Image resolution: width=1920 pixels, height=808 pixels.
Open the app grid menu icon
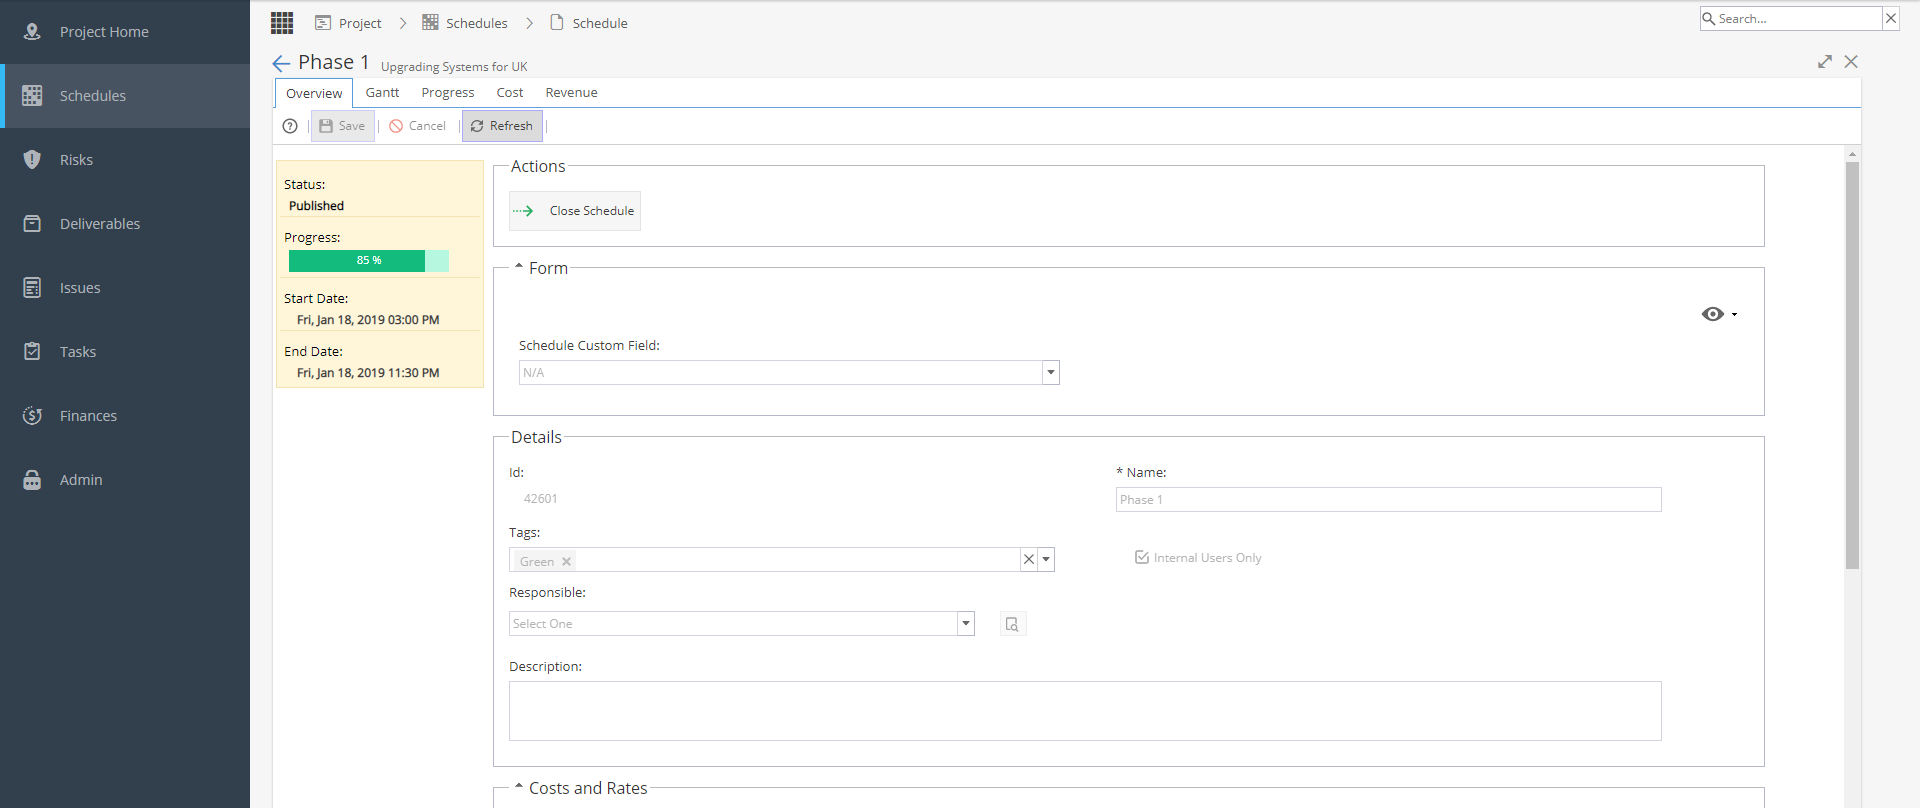[282, 22]
